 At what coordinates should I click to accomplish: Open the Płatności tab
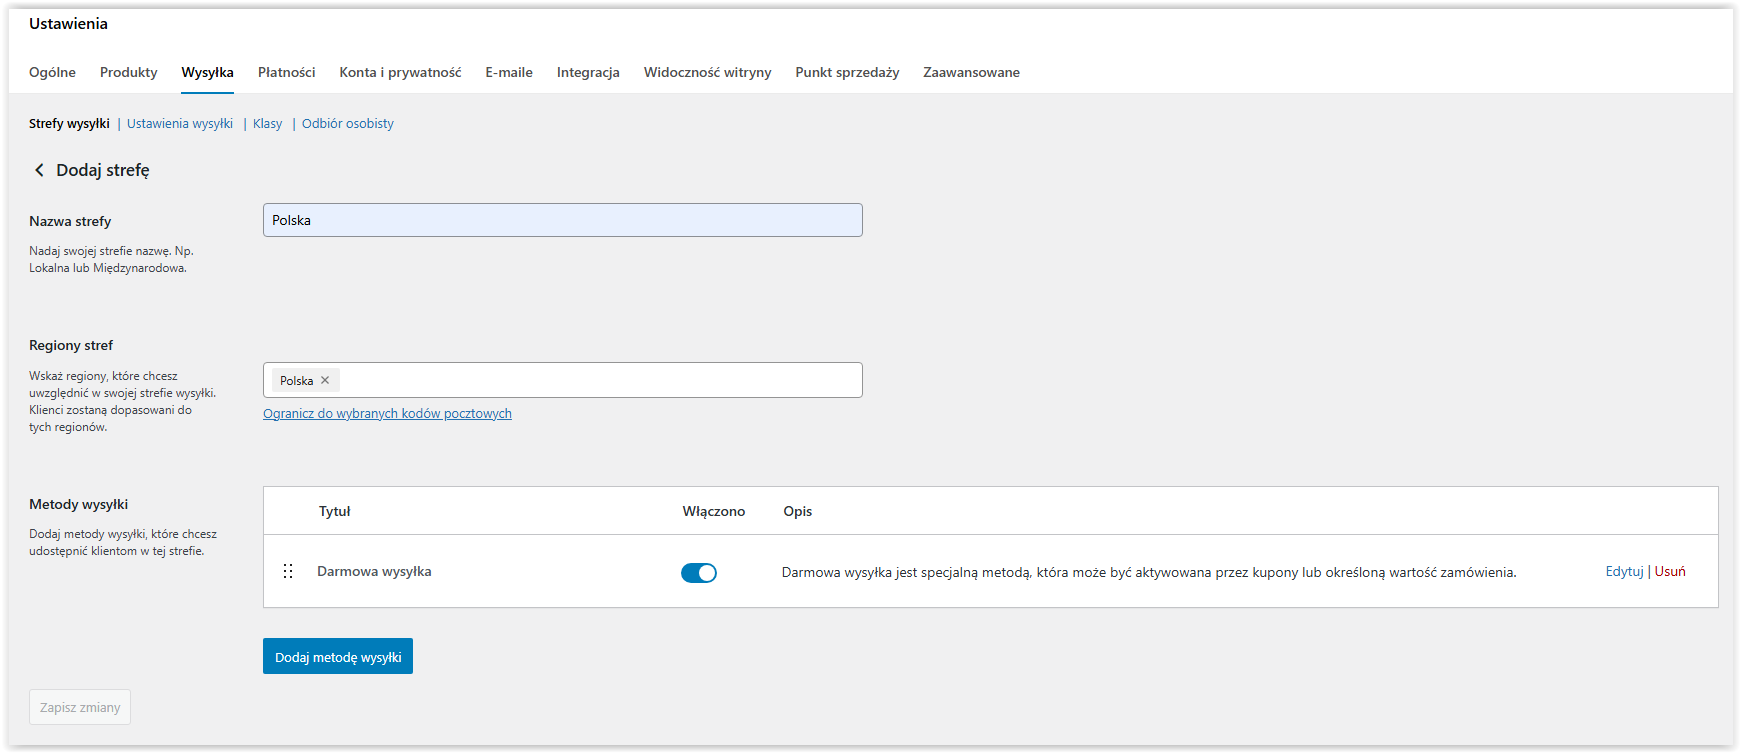coord(286,72)
